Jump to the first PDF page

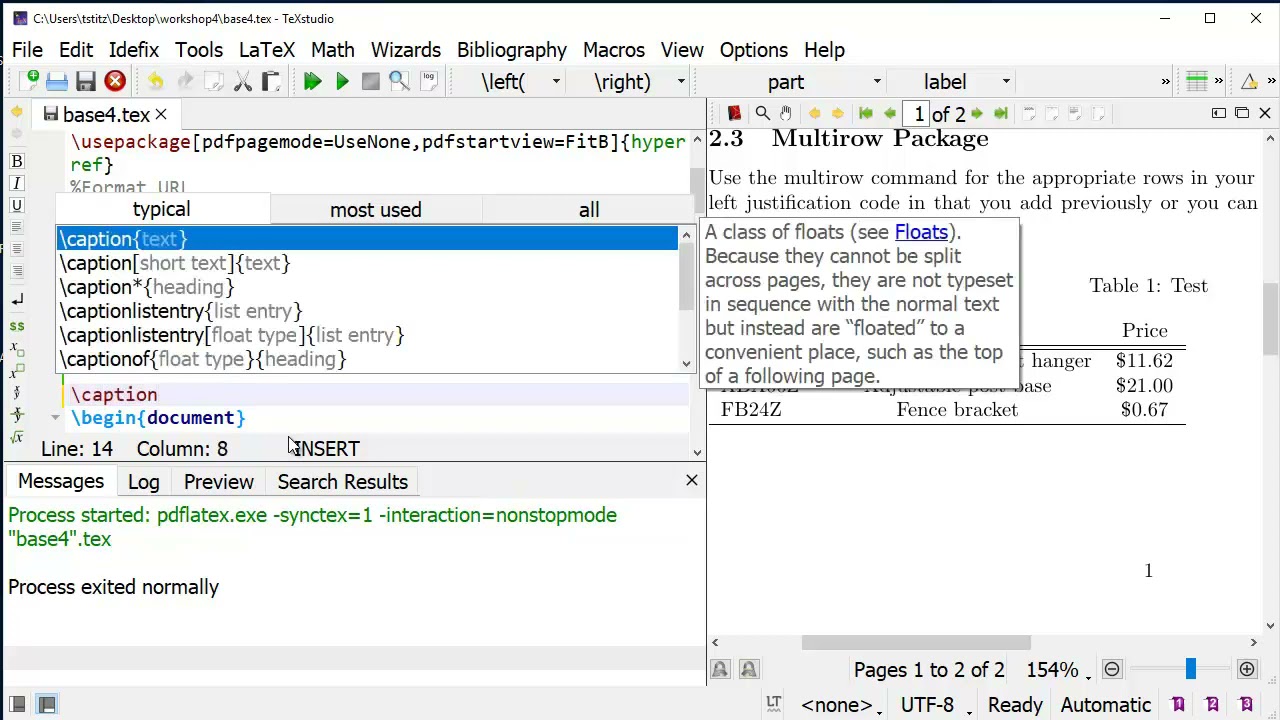[x=866, y=114]
